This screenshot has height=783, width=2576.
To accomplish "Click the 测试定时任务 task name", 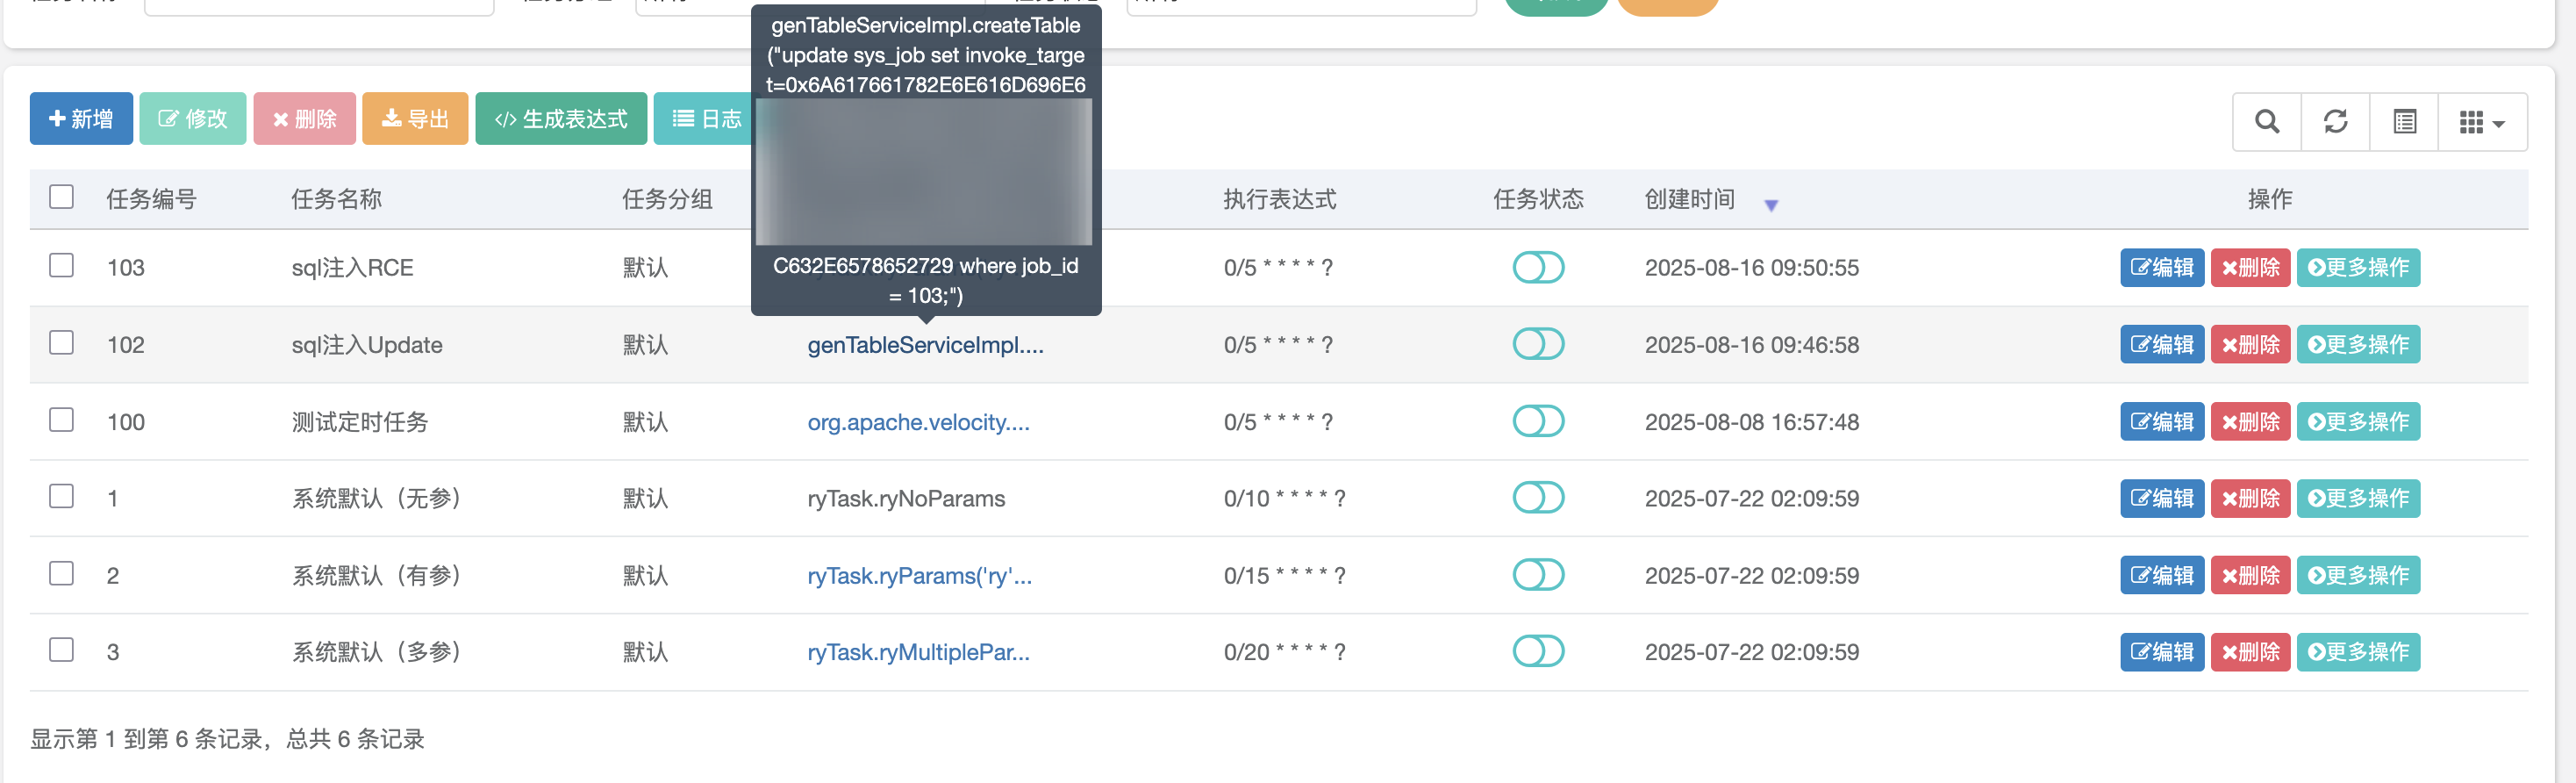I will 360,422.
